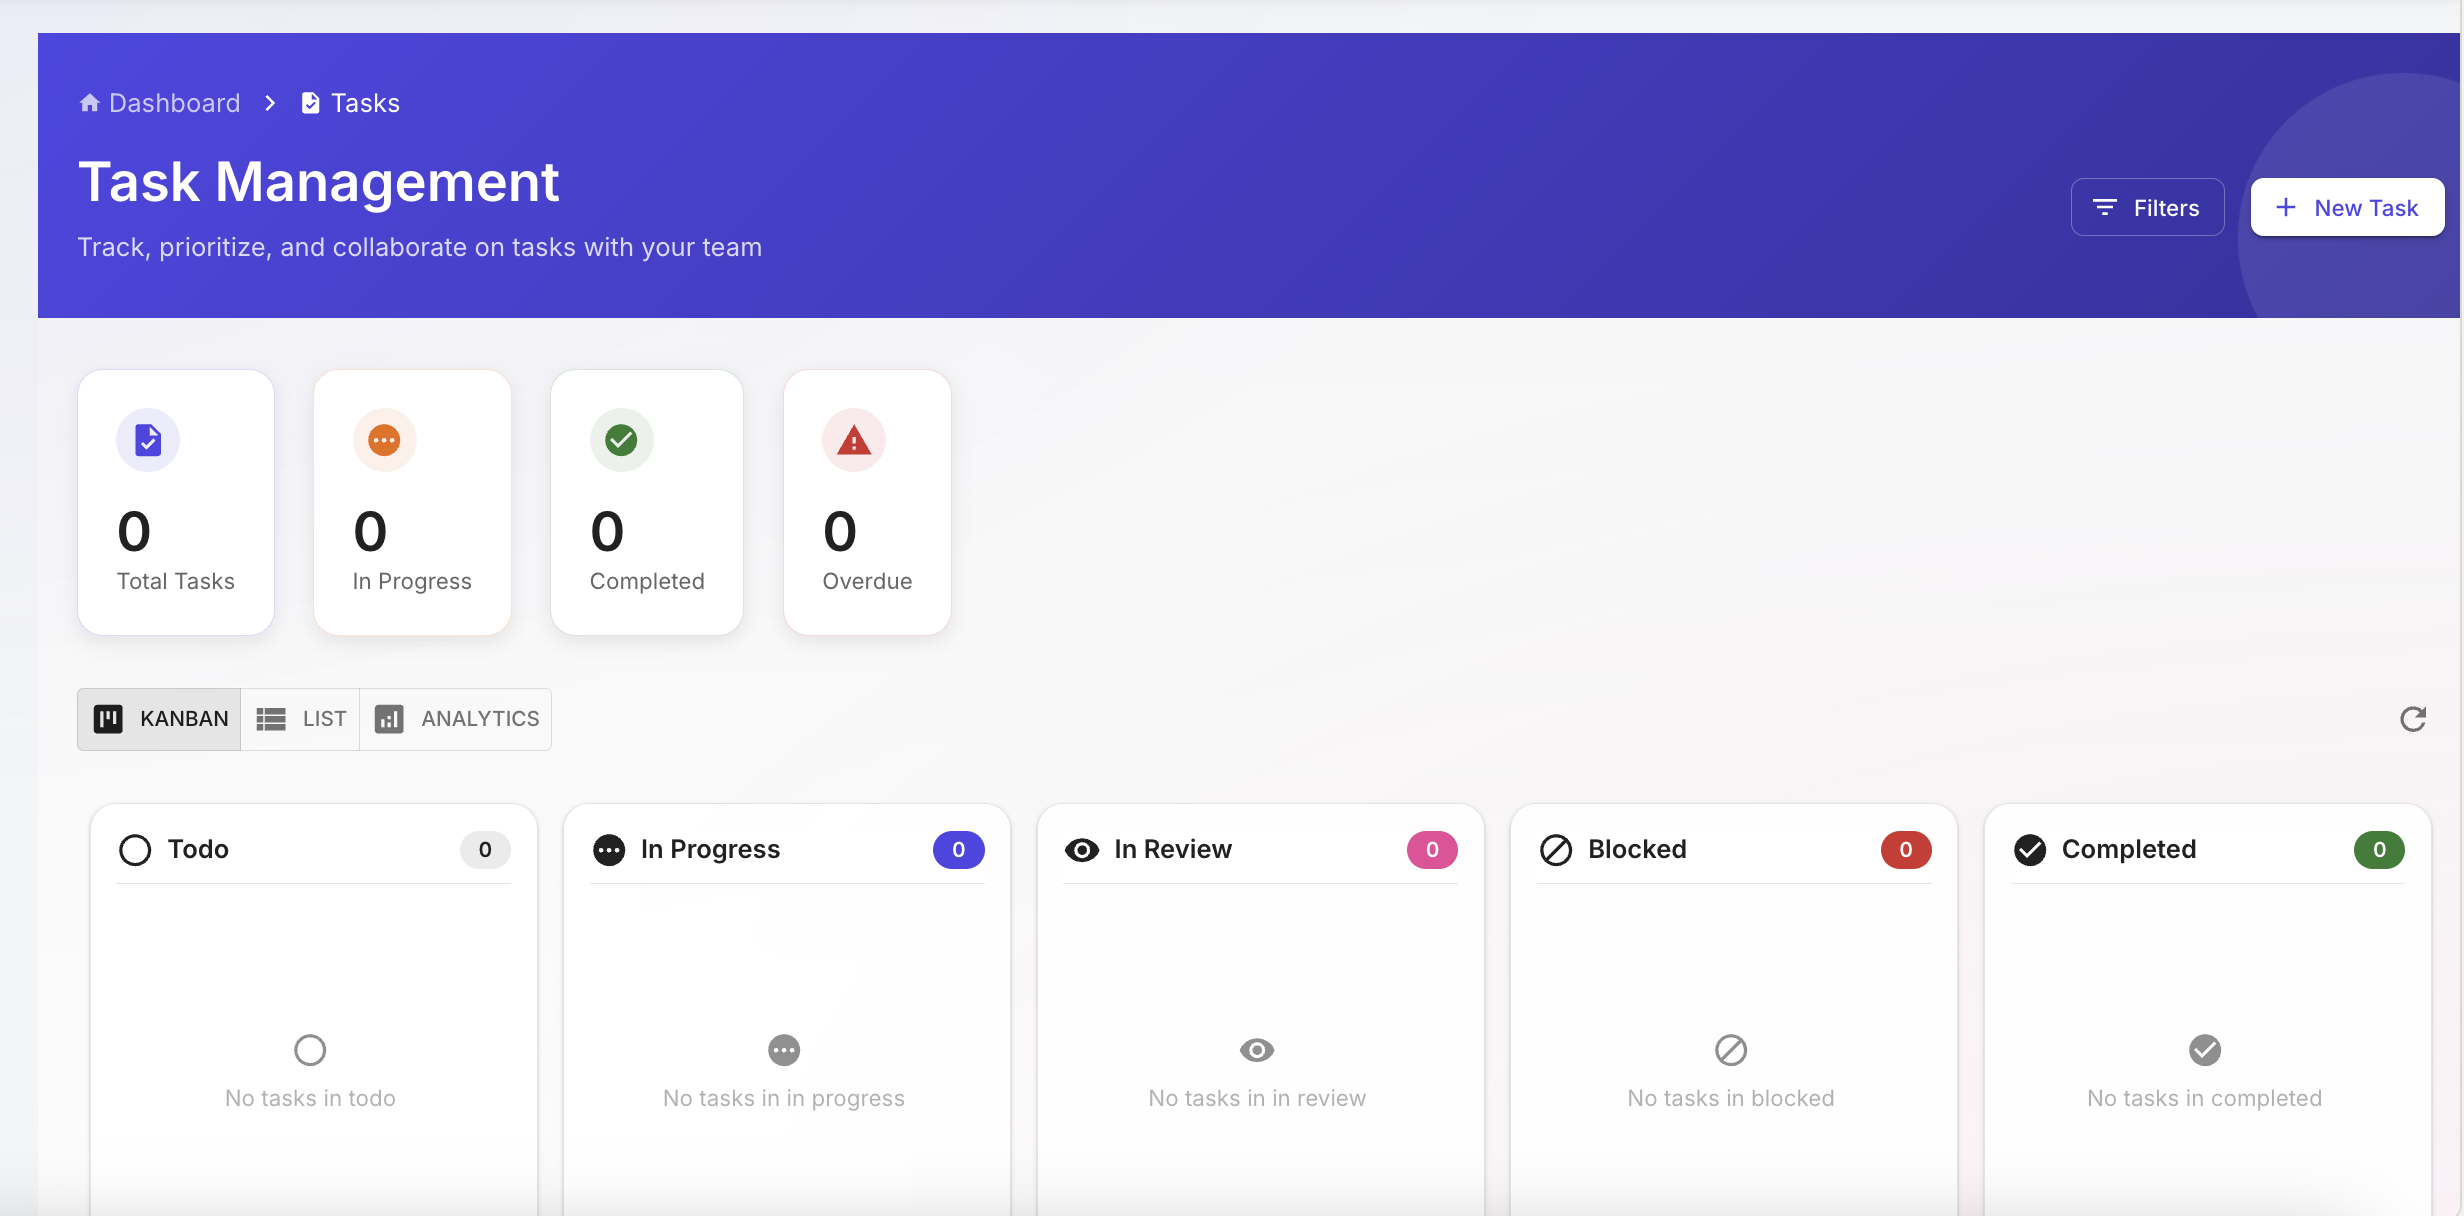
Task: Refresh the task board
Action: click(2413, 719)
